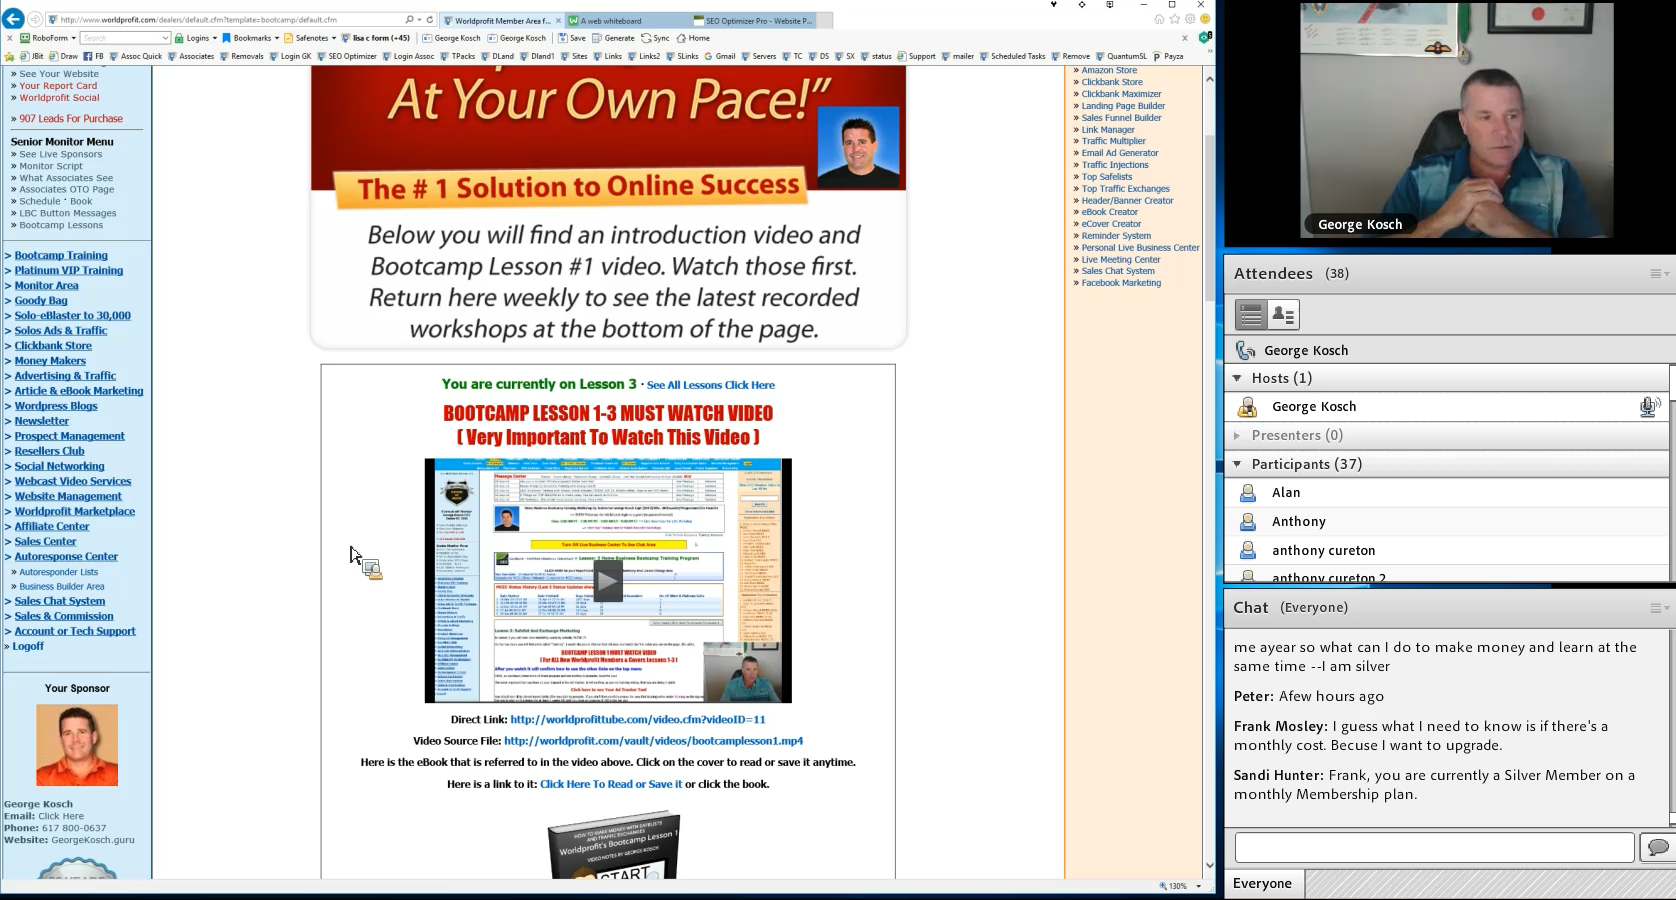
Task: Open the Clickbank Store sidebar link
Action: point(53,345)
